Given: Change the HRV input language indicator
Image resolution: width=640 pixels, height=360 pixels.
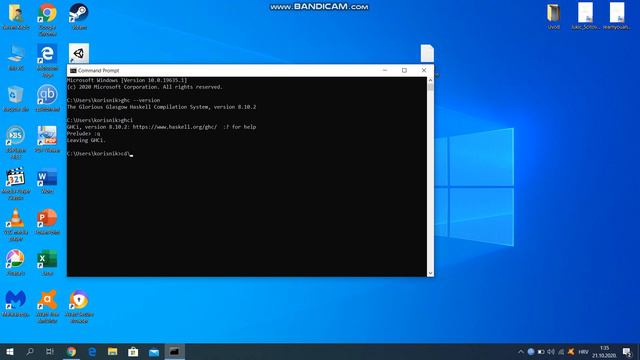Looking at the screenshot, I should click(584, 351).
